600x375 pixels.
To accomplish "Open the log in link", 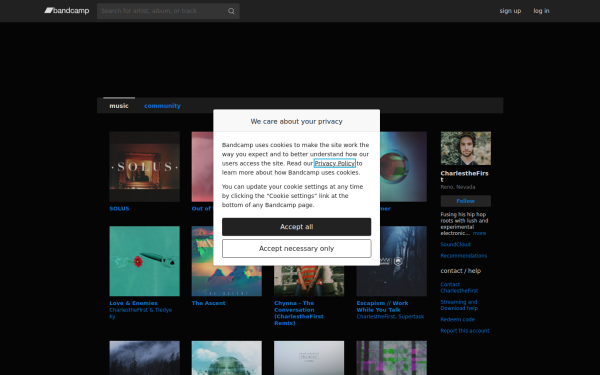I will [541, 11].
